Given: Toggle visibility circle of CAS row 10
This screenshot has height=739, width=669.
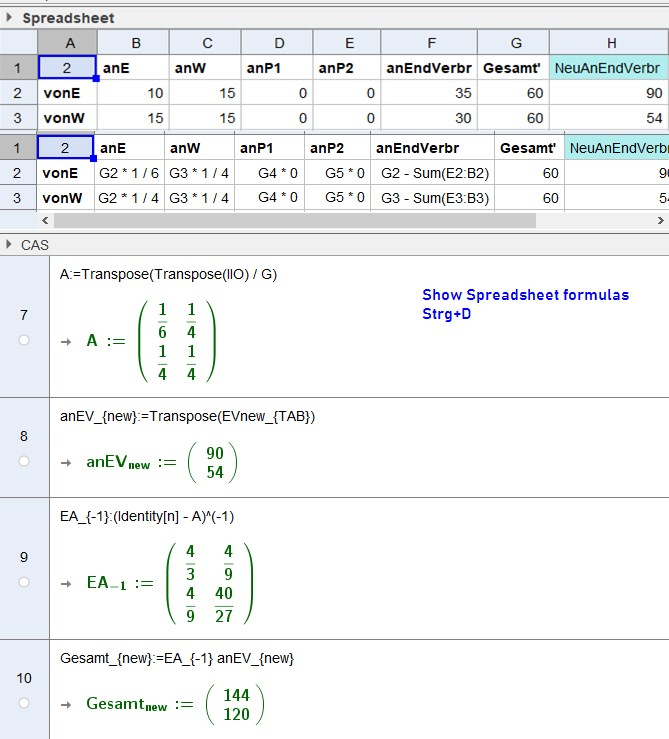Looking at the screenshot, I should [24, 703].
